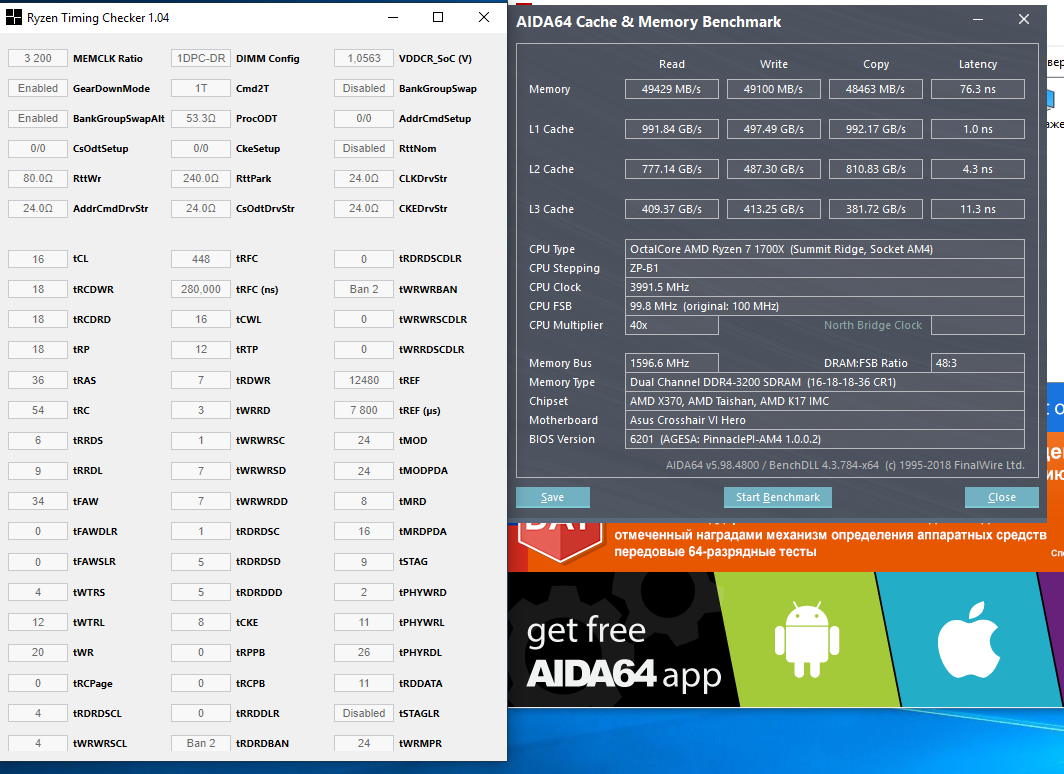Click the BankGroupSwapAlt value field

tap(38, 118)
